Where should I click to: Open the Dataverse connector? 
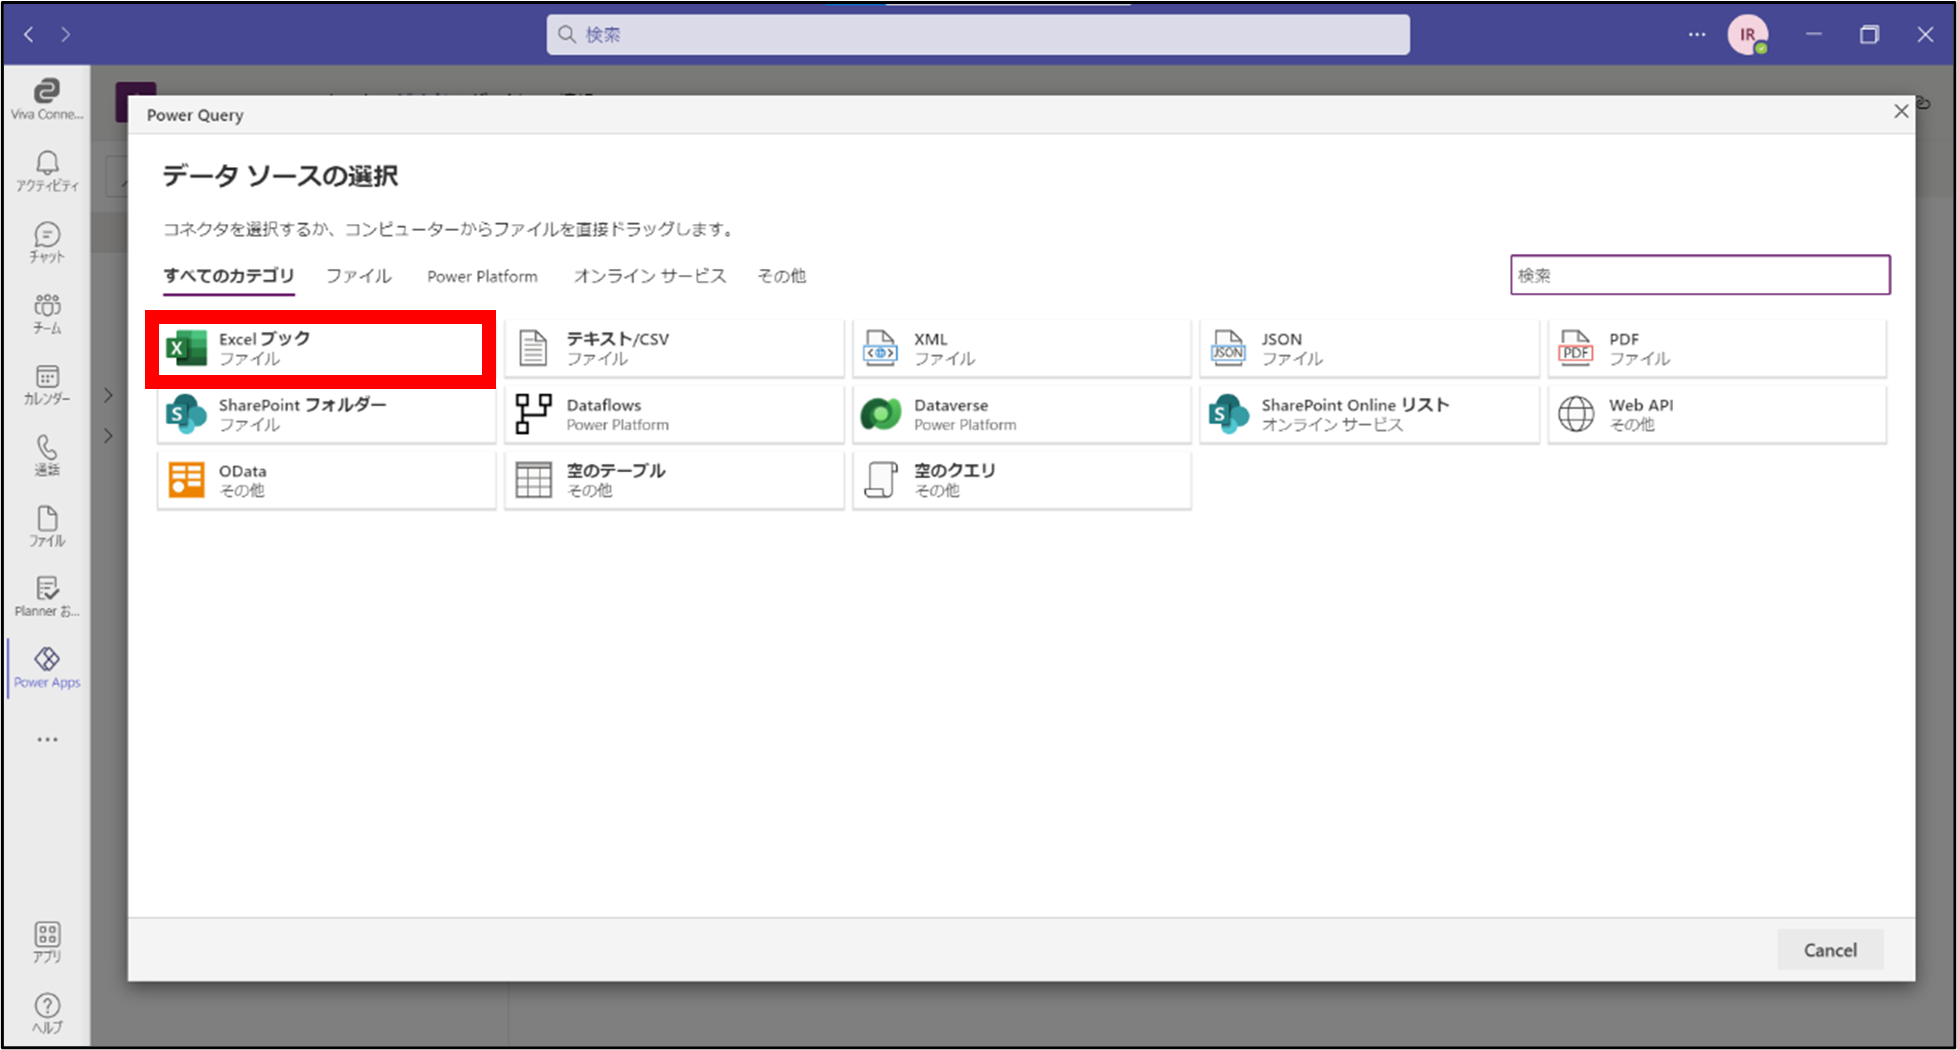pyautogui.click(x=1020, y=413)
